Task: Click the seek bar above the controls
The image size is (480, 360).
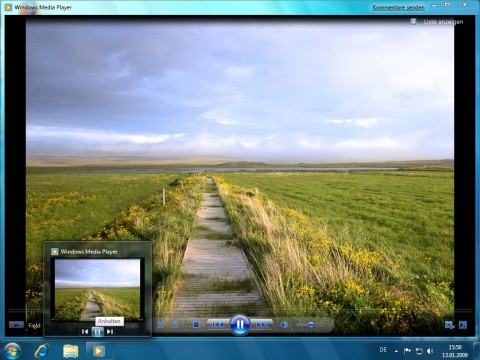Action: point(240,311)
